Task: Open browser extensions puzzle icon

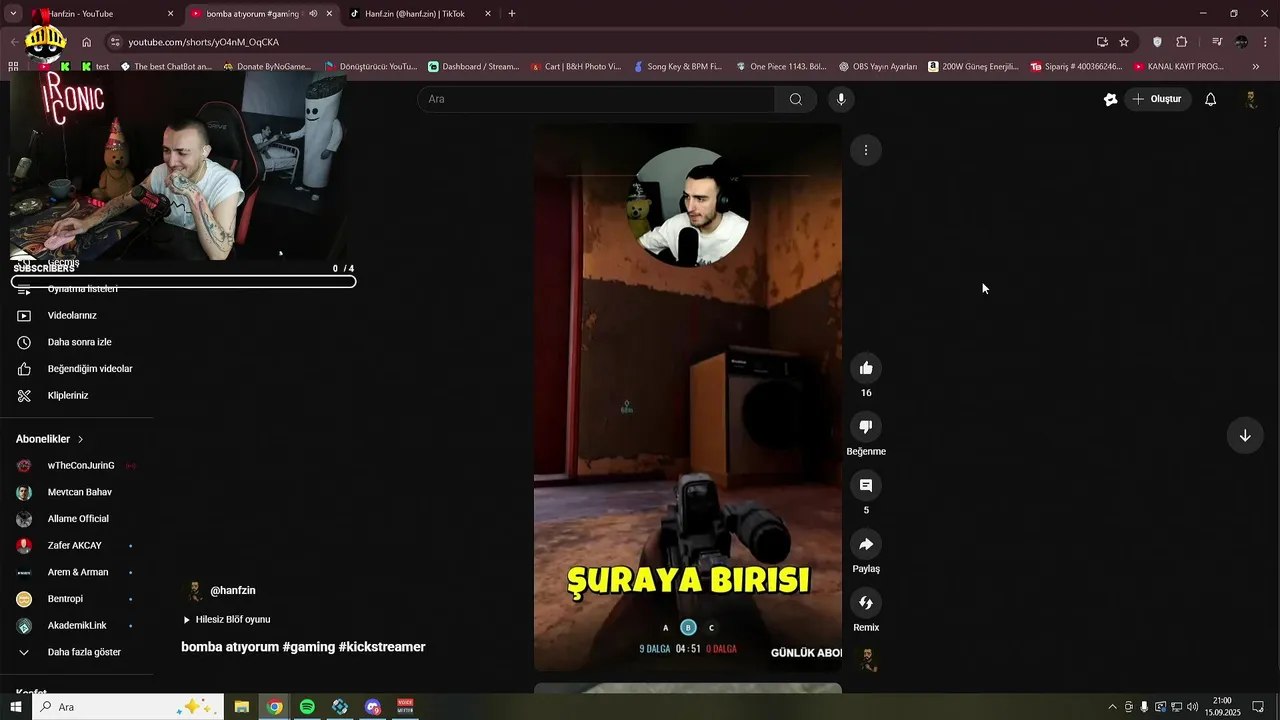Action: (1182, 42)
